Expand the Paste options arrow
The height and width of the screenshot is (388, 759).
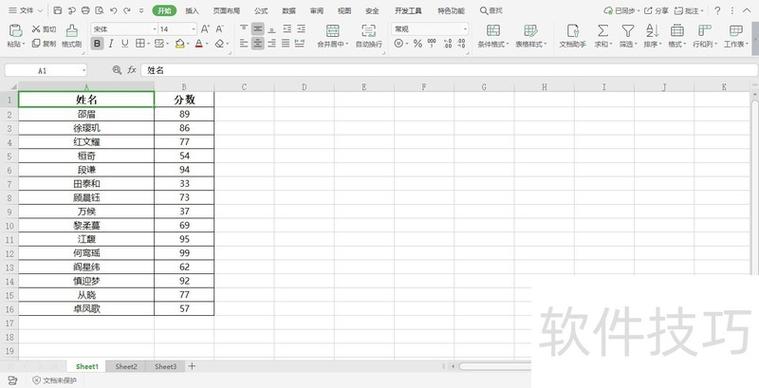[24, 44]
